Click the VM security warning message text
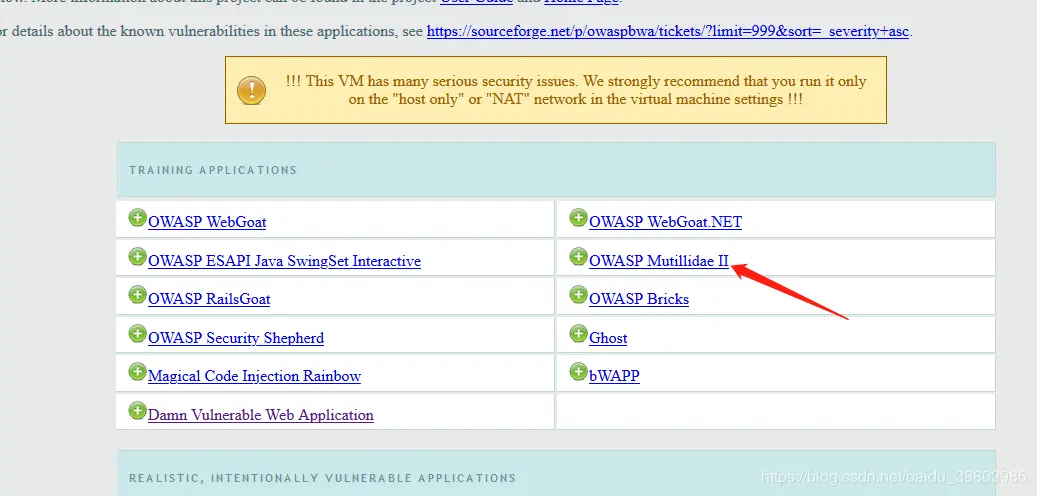Image resolution: width=1037 pixels, height=496 pixels. (575, 91)
